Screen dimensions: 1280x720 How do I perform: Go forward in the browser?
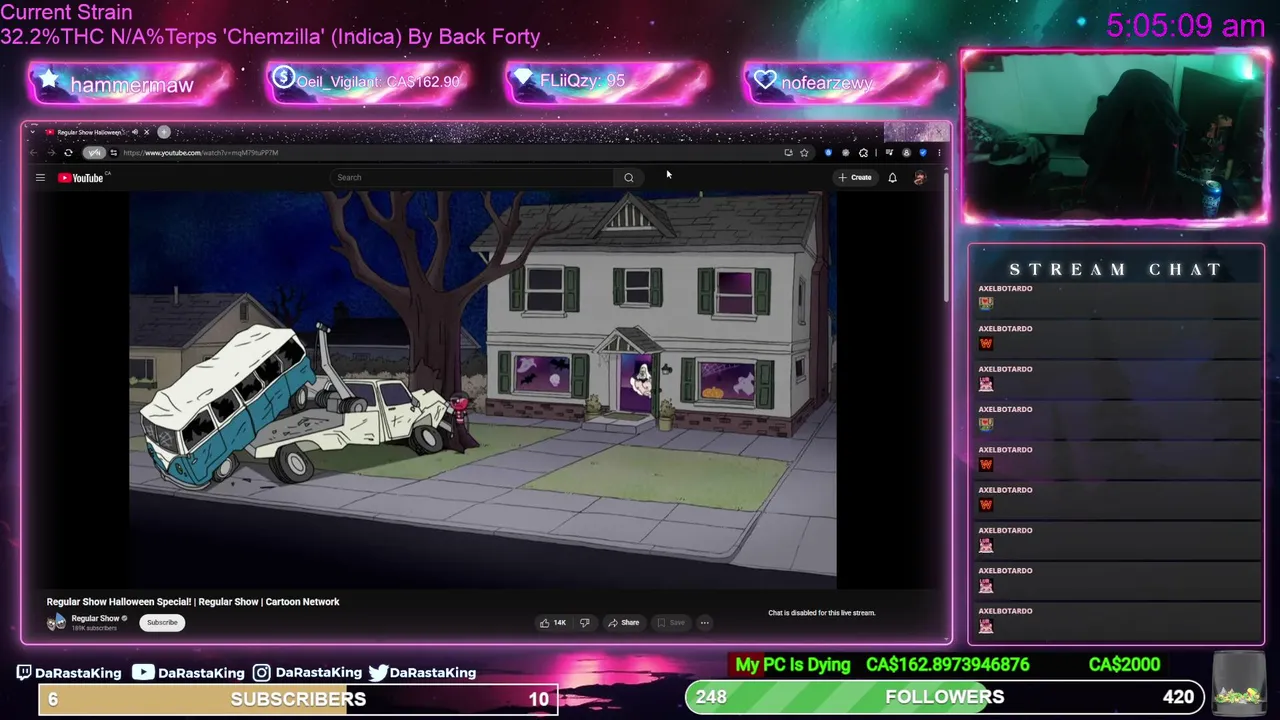(x=52, y=153)
